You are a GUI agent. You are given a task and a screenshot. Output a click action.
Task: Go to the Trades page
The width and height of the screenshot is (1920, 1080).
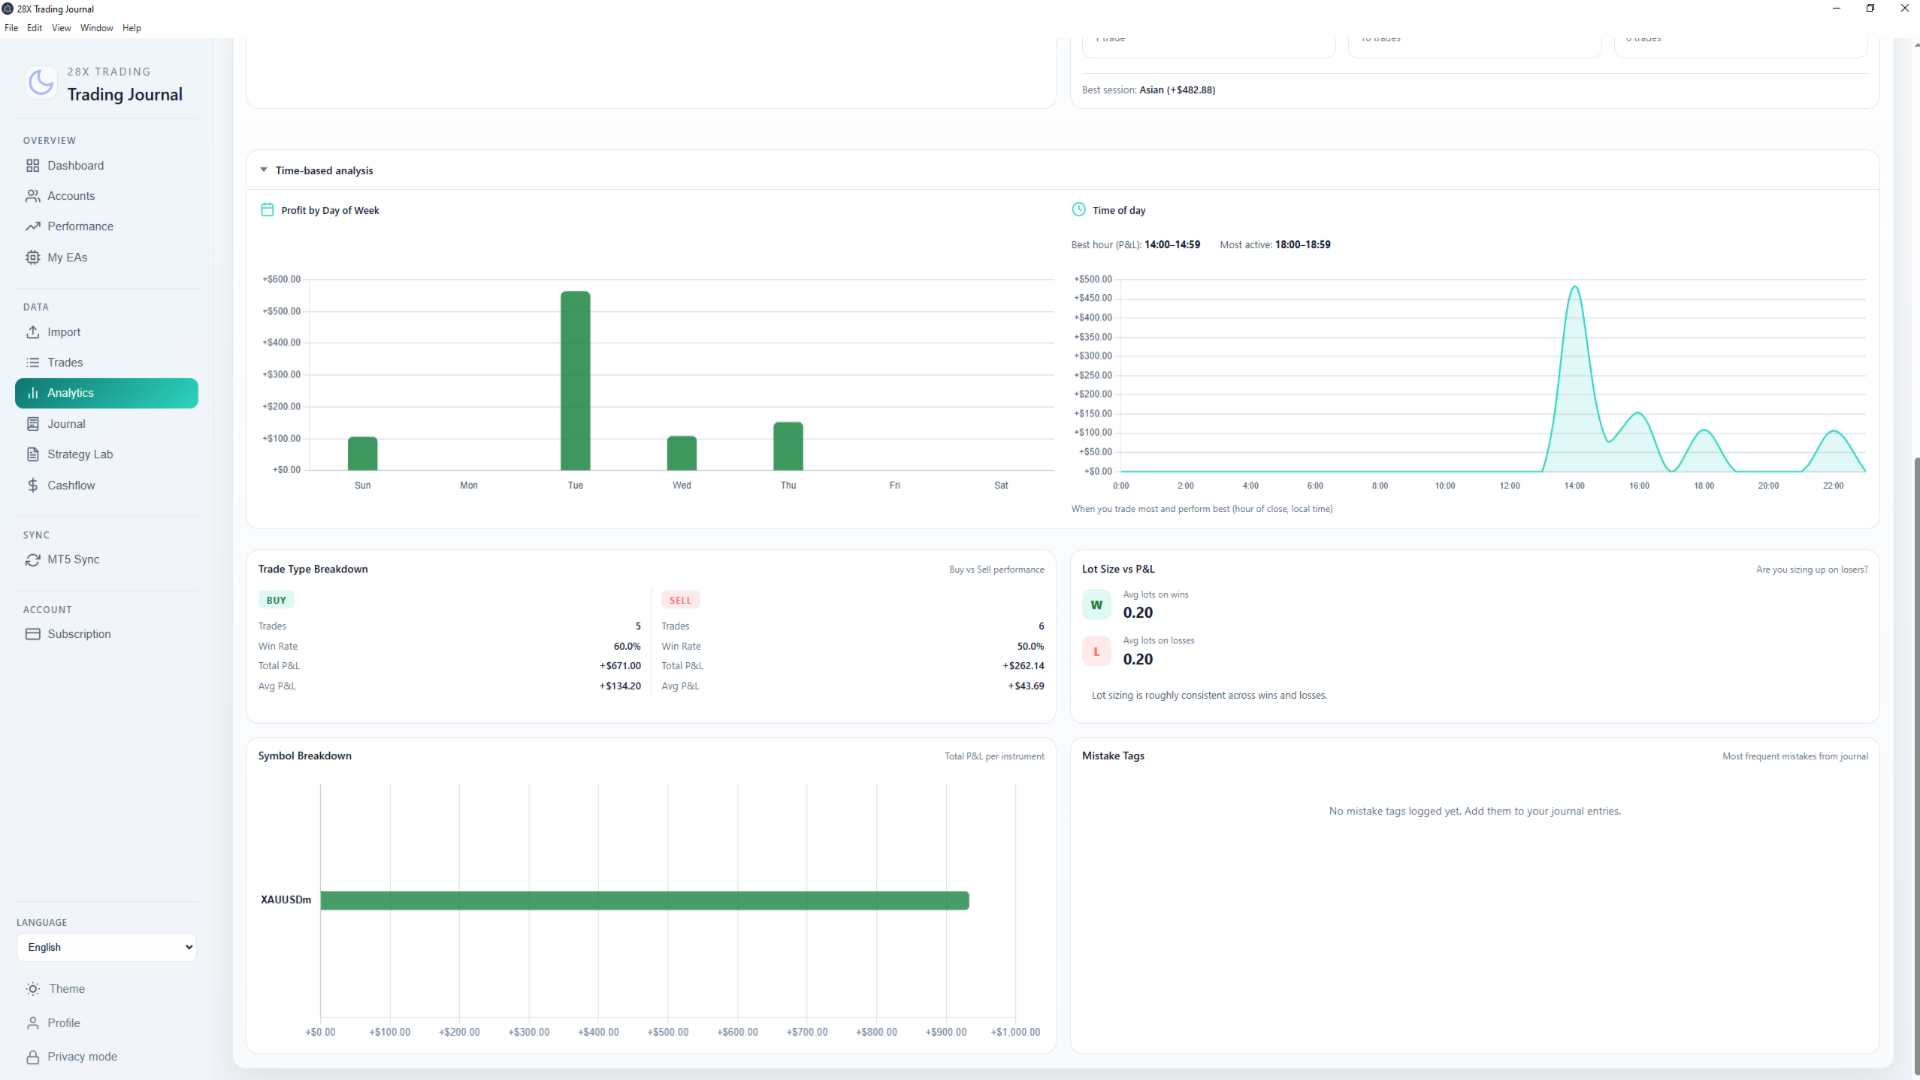tap(65, 363)
